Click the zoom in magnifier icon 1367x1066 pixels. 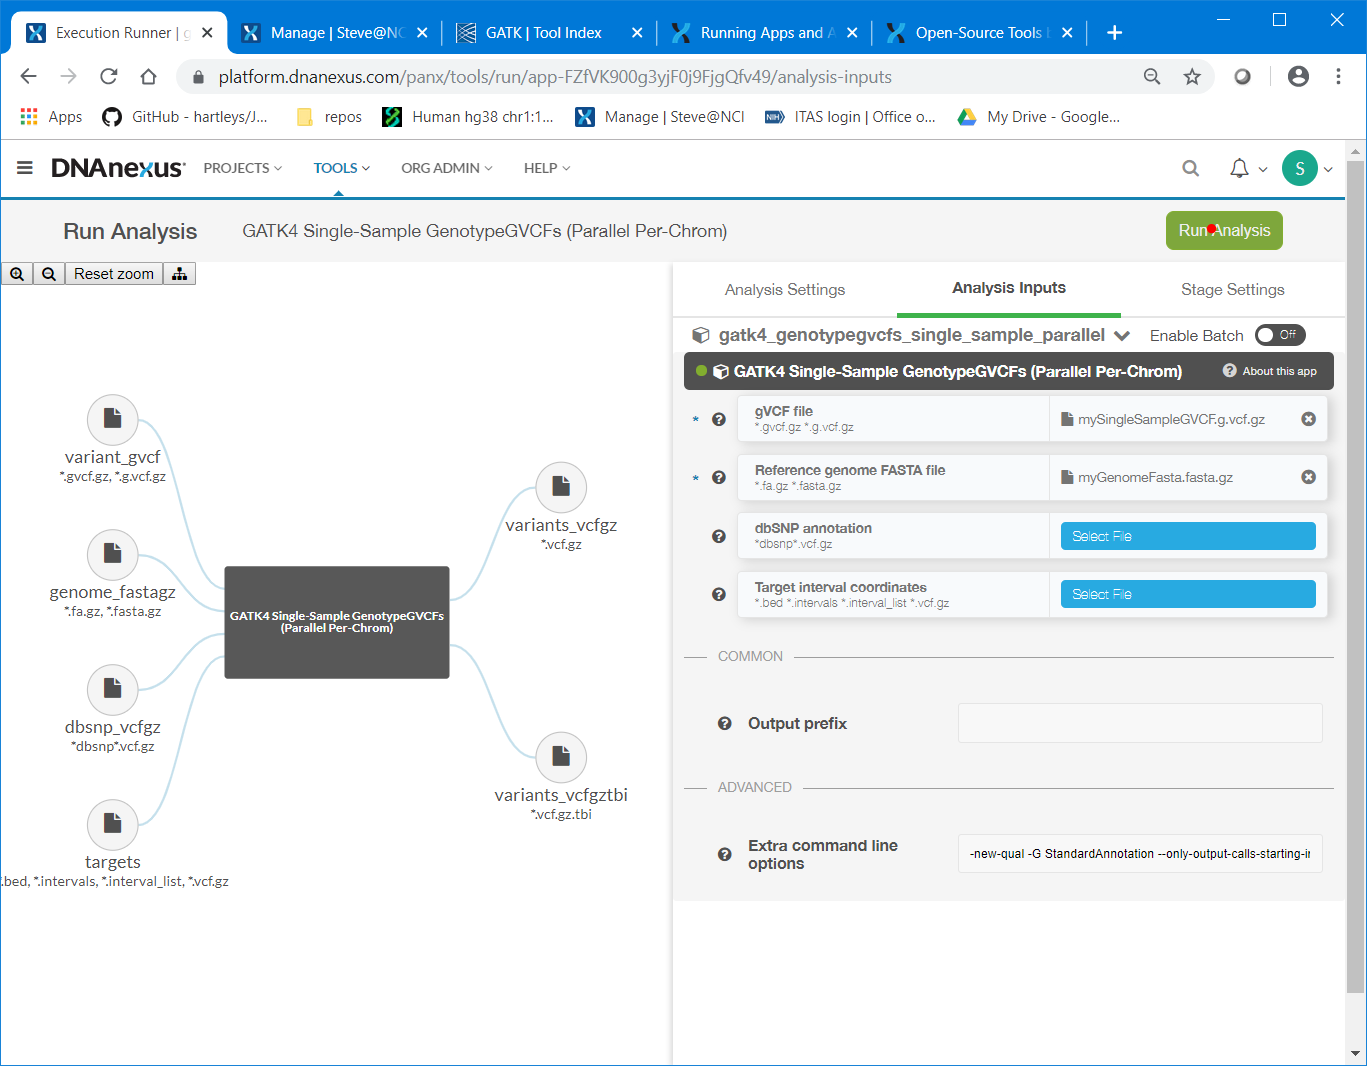pos(17,274)
